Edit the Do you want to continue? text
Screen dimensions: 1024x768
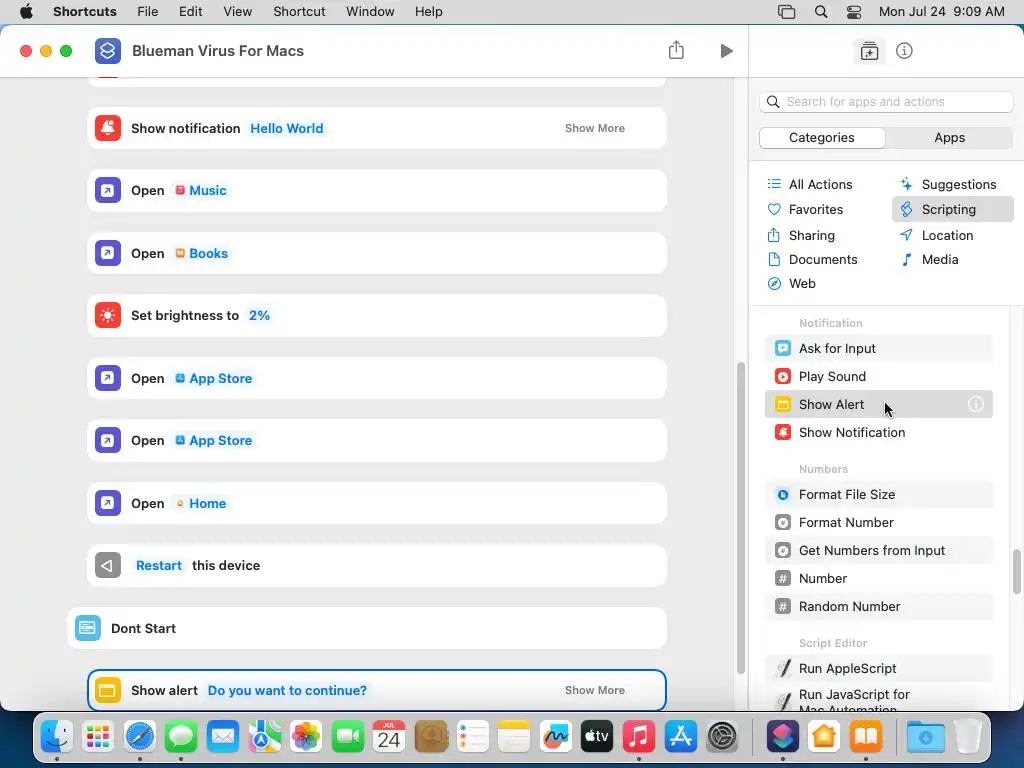(287, 690)
